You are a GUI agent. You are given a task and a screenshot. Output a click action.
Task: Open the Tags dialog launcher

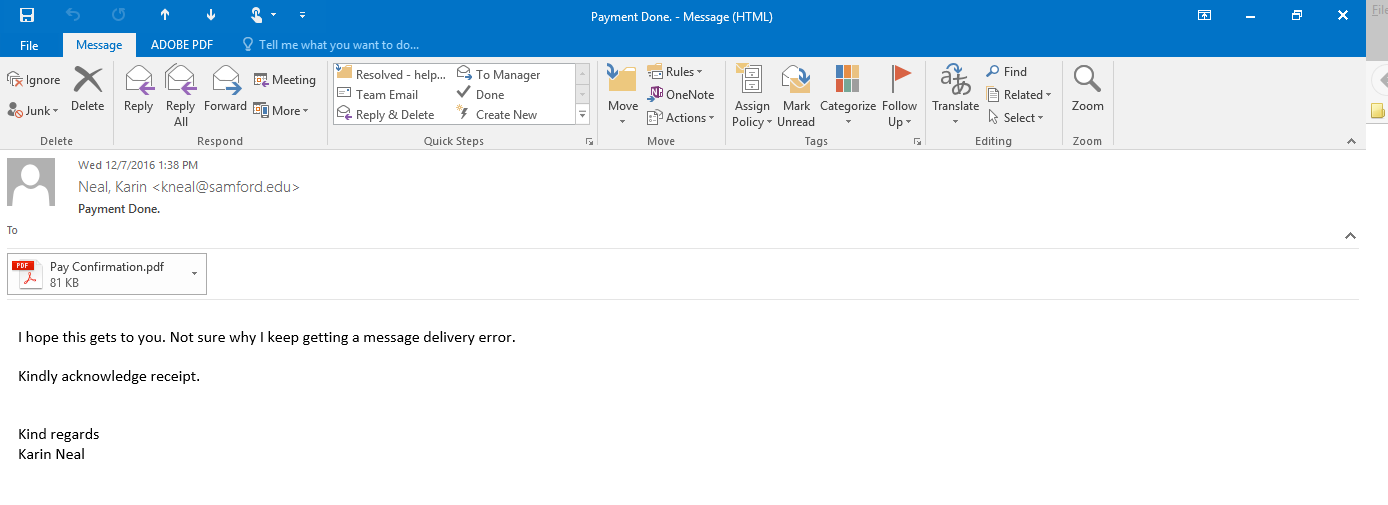coord(917,143)
